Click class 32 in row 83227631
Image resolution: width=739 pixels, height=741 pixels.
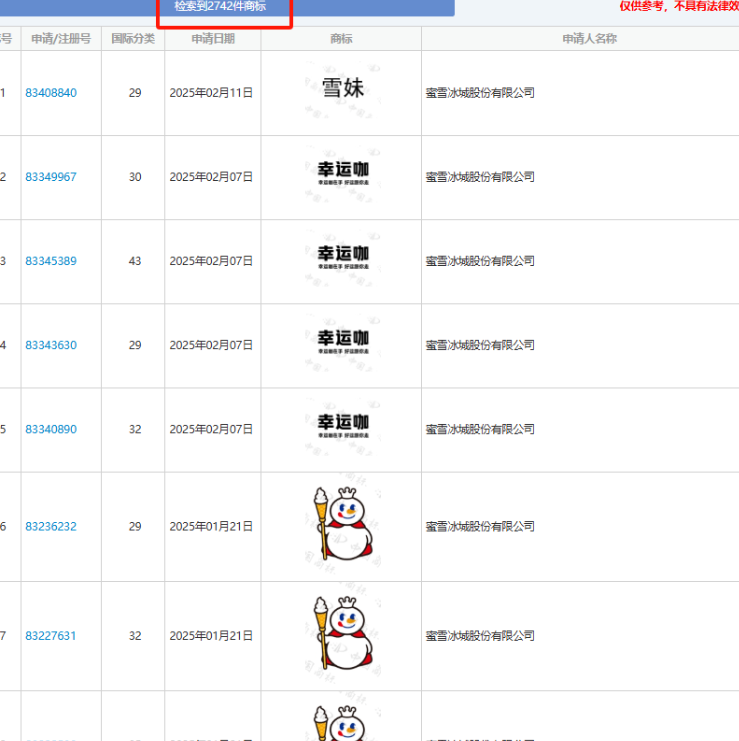[135, 636]
